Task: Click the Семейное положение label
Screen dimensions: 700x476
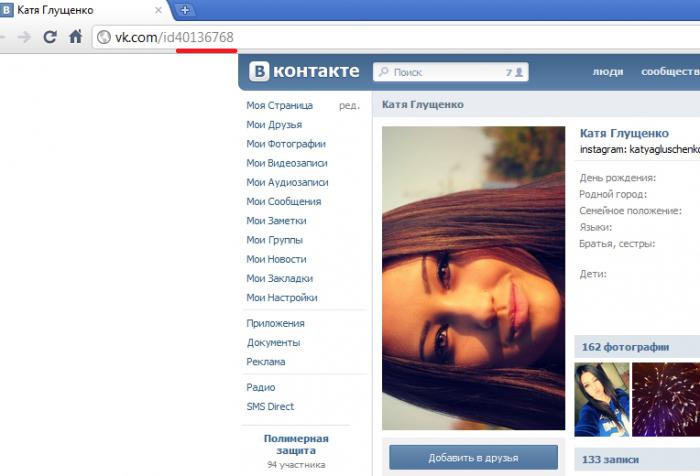Action: (630, 211)
